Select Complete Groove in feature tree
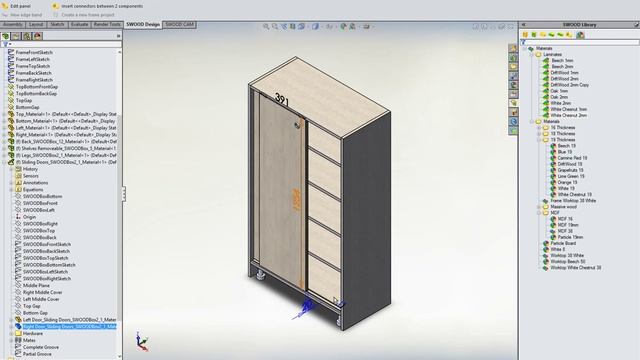 [40, 347]
